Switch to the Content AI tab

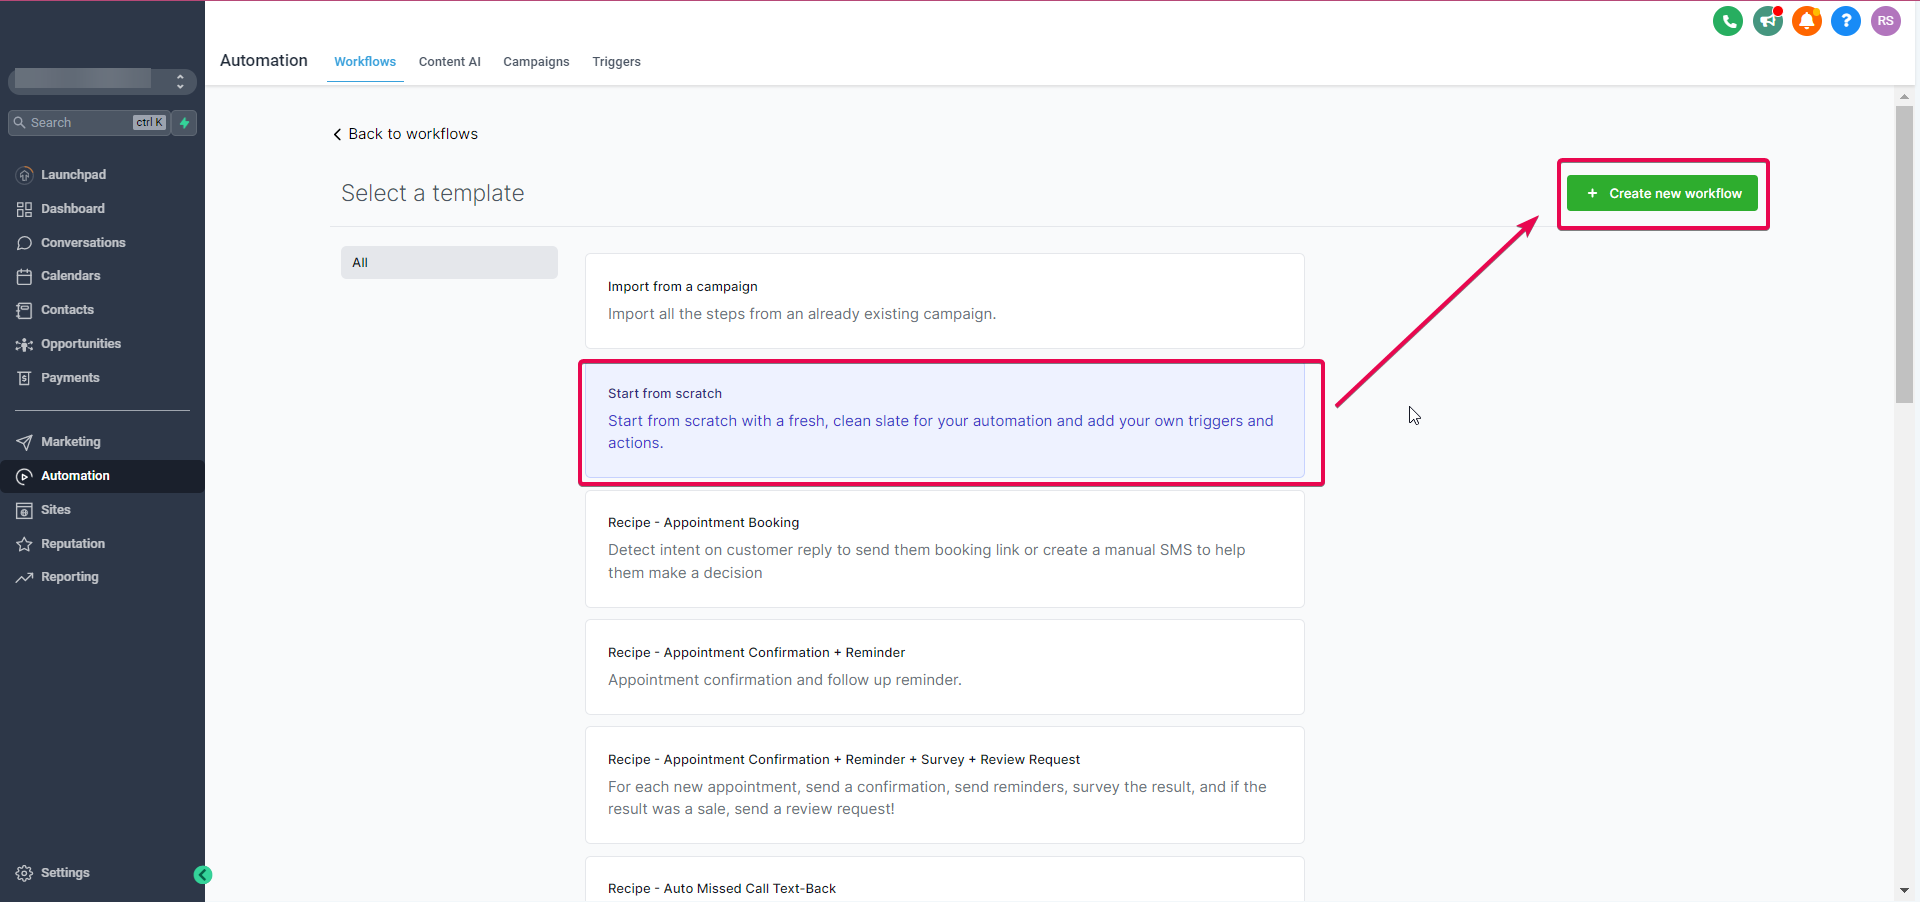pyautogui.click(x=449, y=62)
